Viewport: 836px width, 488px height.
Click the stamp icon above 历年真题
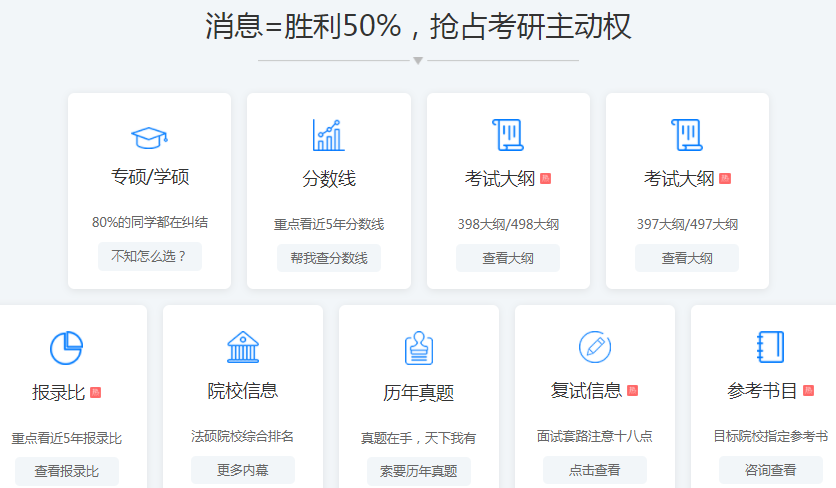[419, 348]
